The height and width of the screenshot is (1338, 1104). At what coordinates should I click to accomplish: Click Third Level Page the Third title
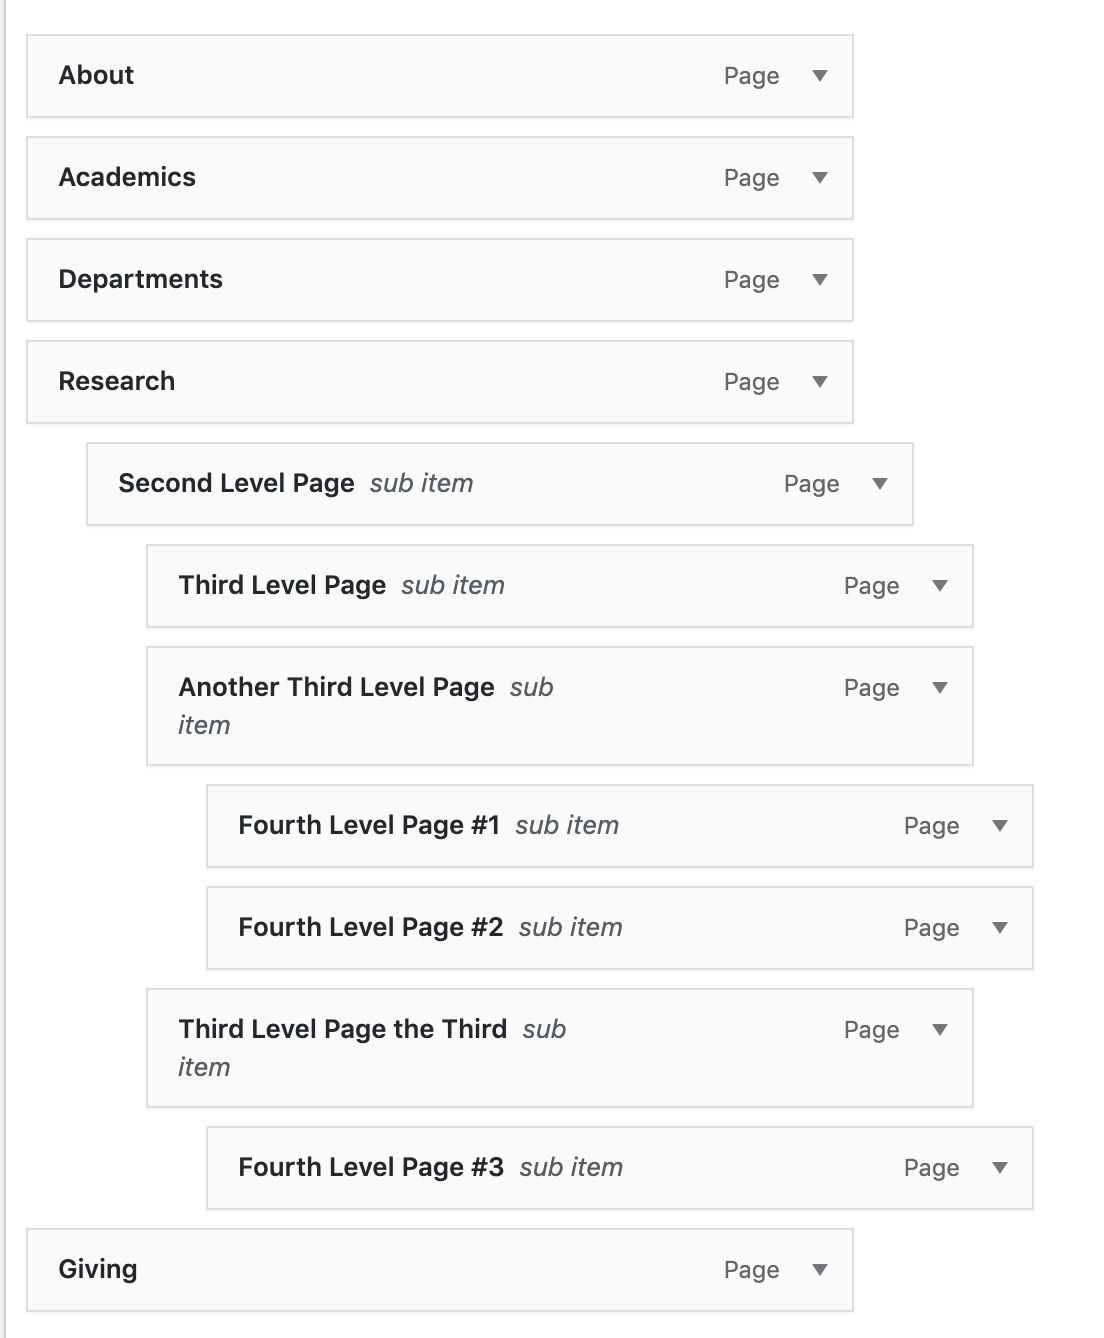(342, 1030)
